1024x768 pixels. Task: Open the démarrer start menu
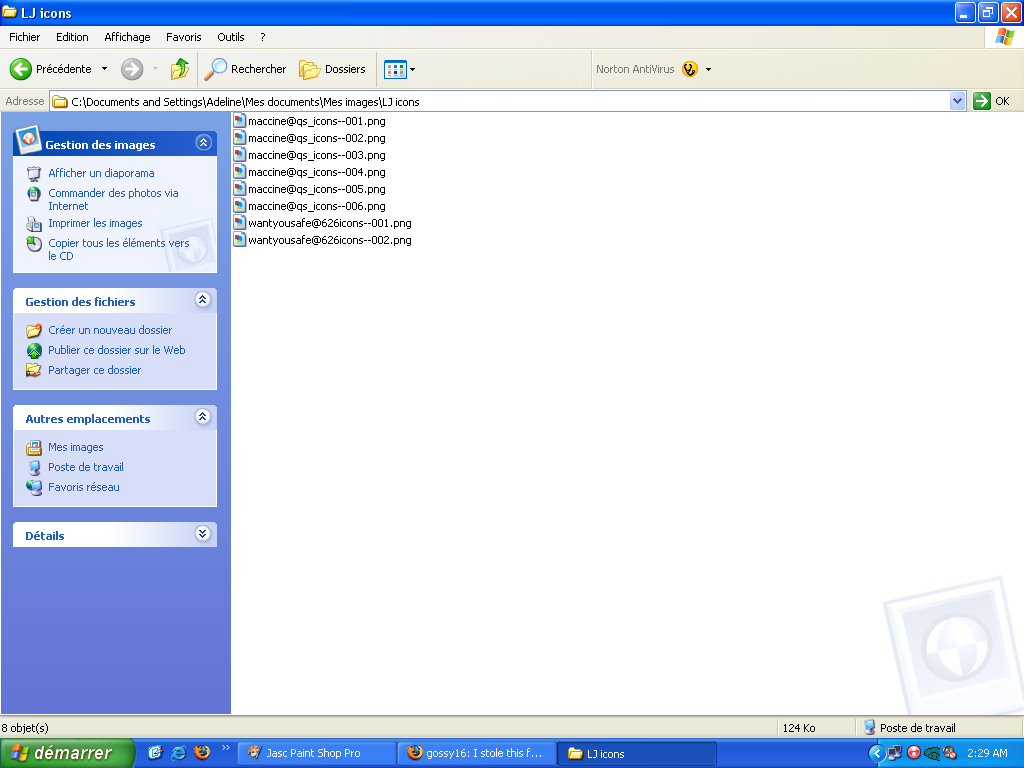tap(67, 753)
